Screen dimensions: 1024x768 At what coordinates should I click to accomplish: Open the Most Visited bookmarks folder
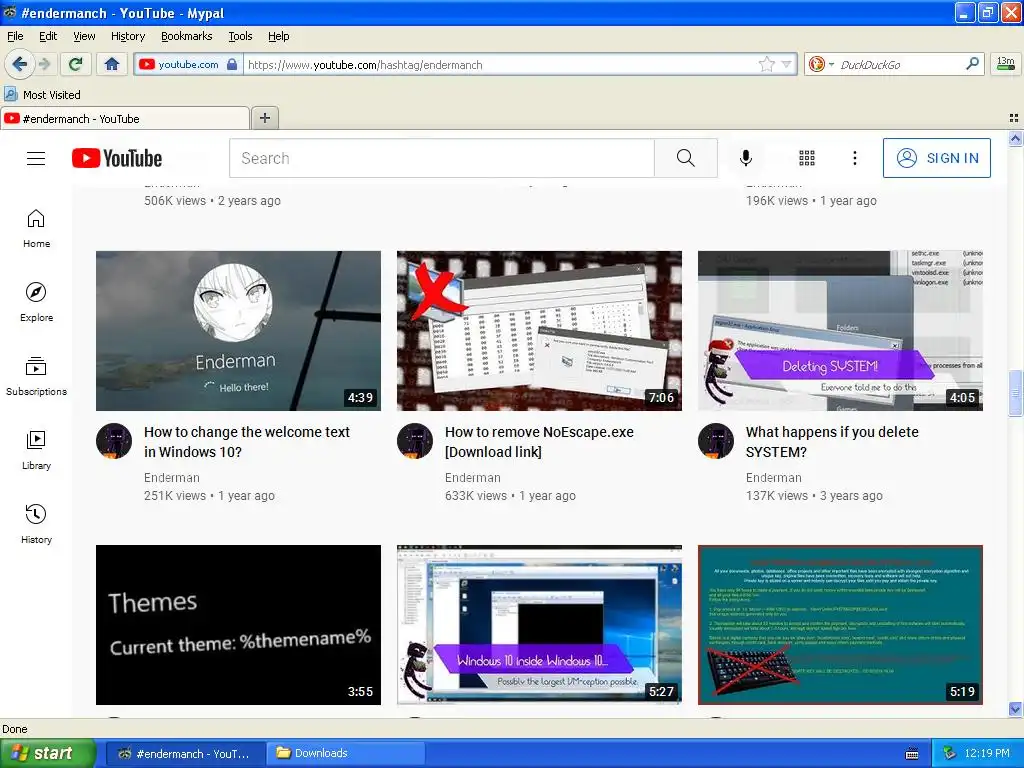pos(42,95)
